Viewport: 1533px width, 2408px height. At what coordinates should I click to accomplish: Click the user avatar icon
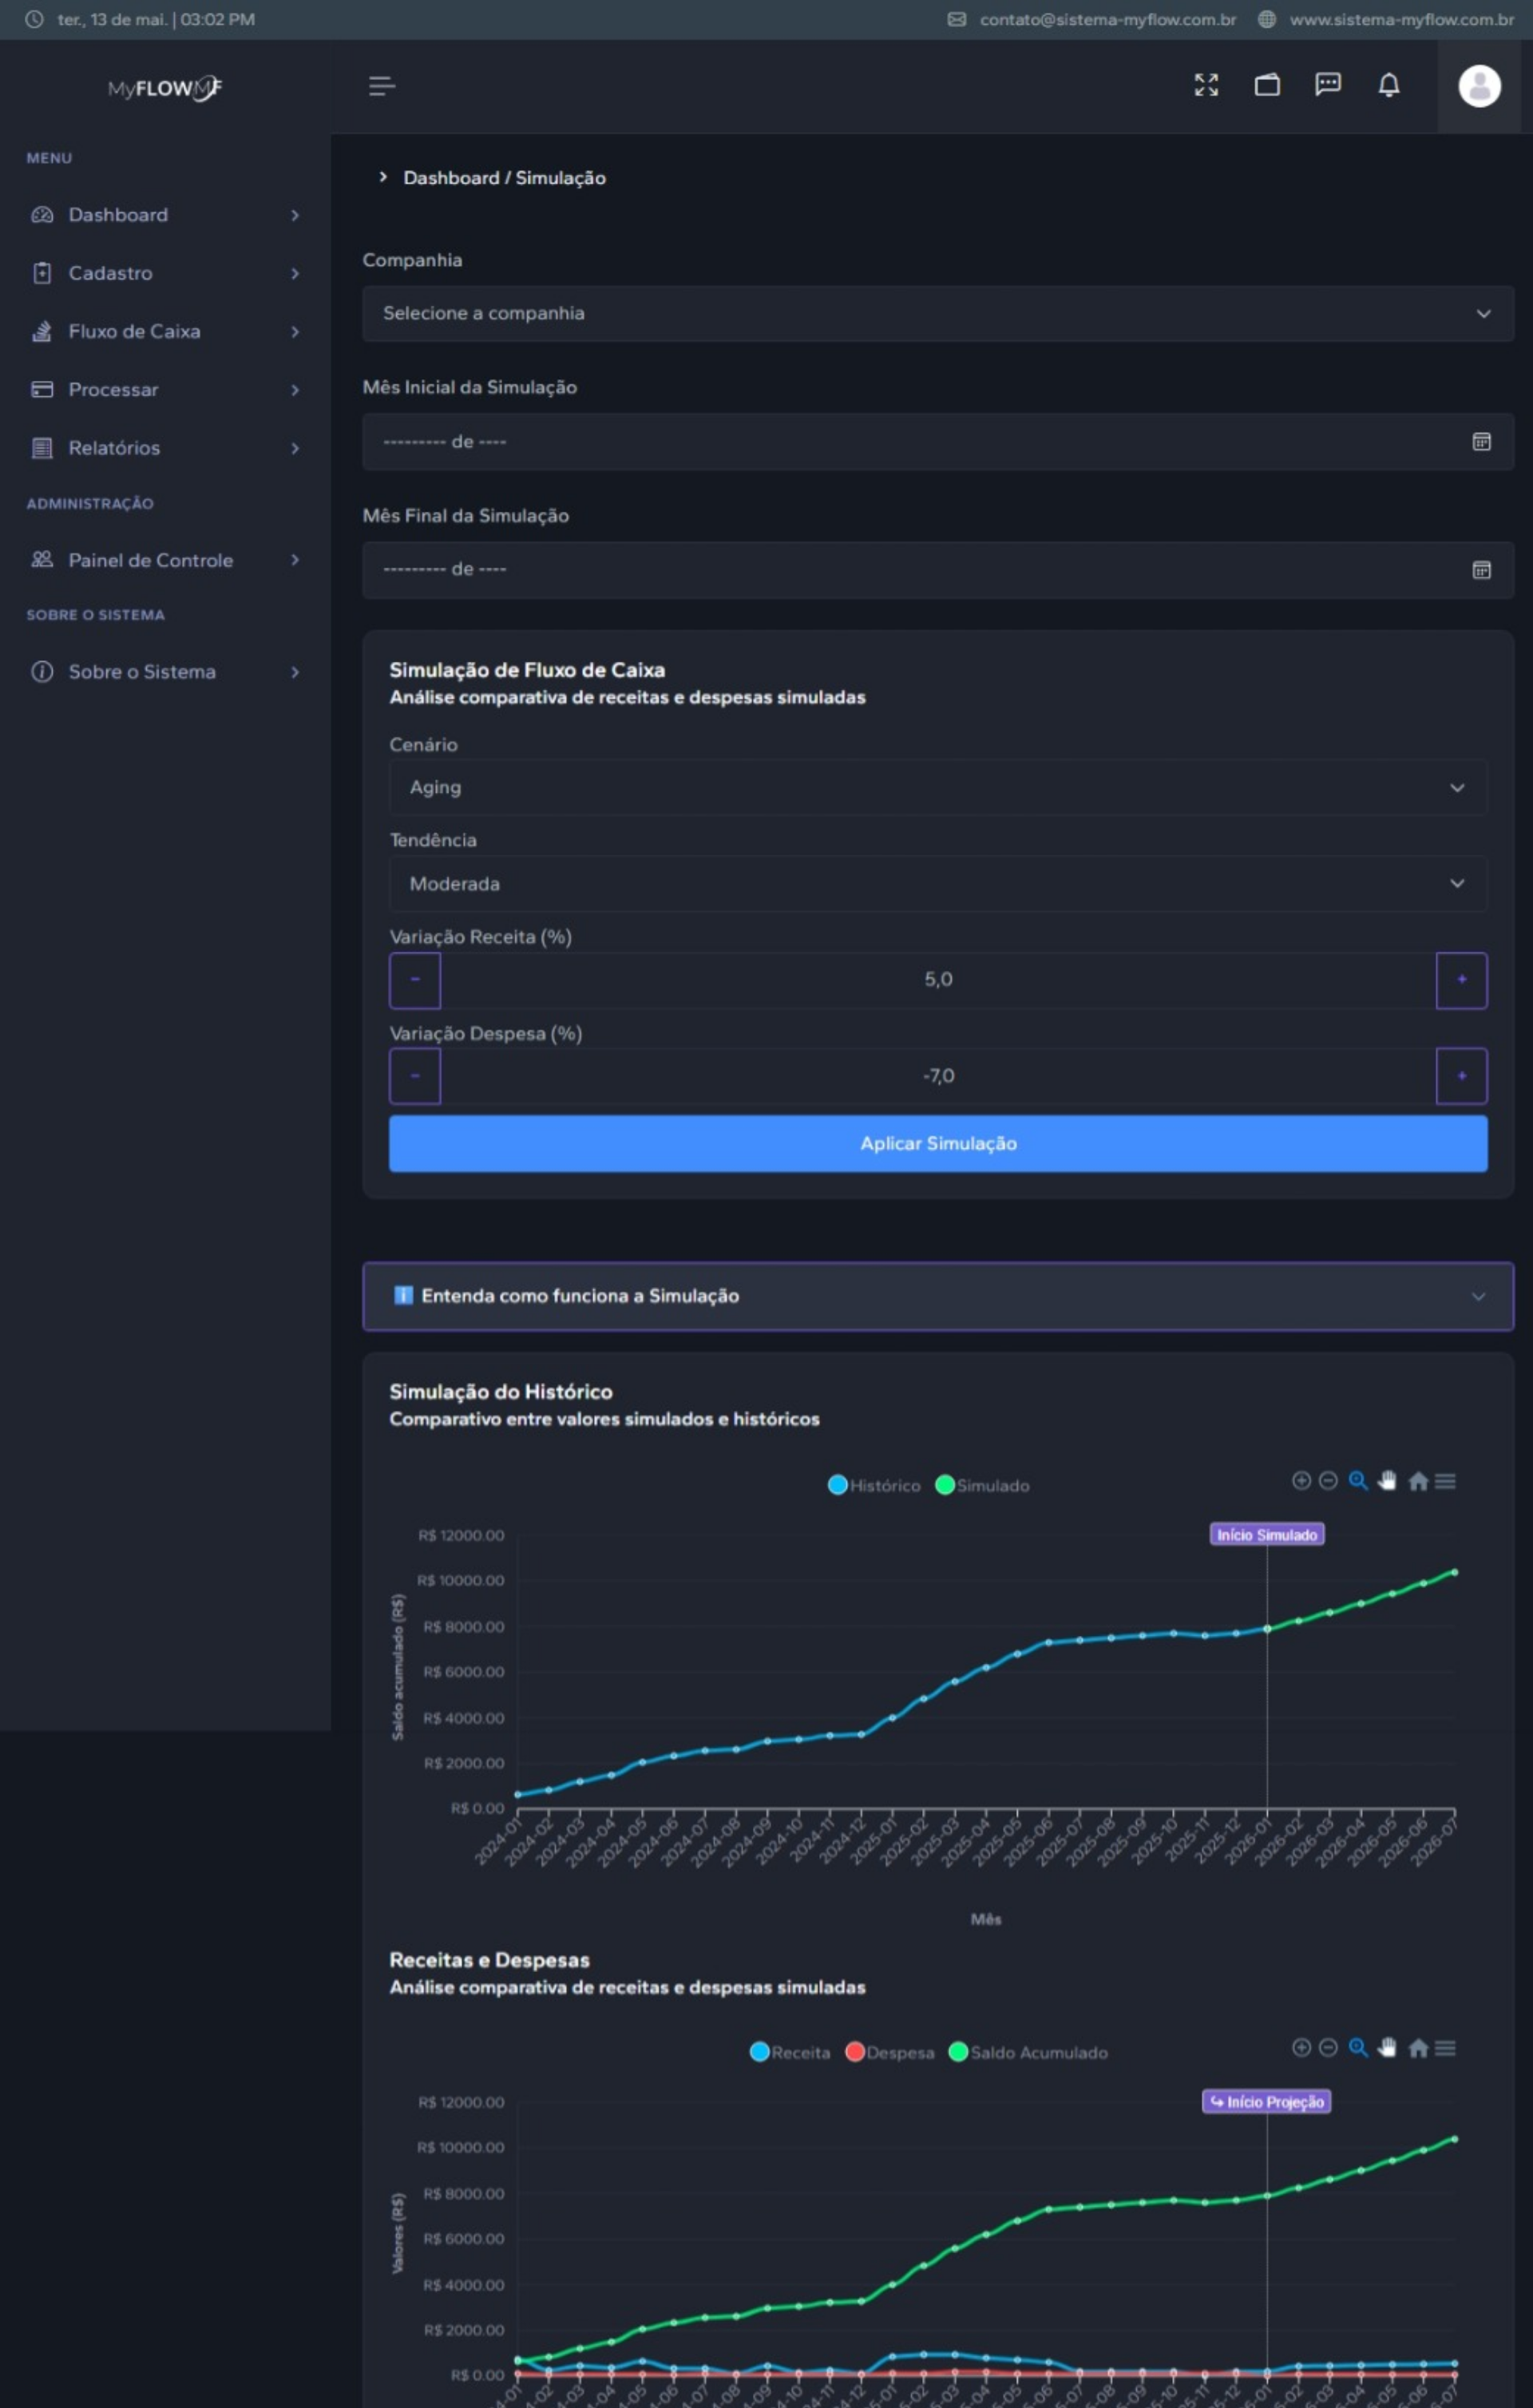1478,86
